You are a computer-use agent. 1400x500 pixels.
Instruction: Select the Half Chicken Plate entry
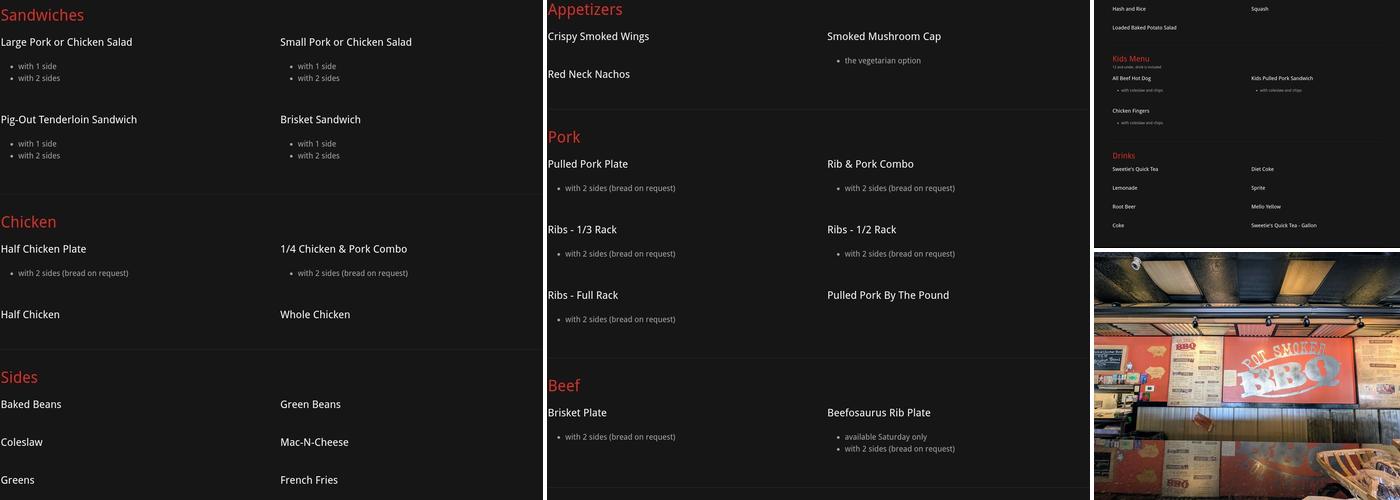point(43,249)
